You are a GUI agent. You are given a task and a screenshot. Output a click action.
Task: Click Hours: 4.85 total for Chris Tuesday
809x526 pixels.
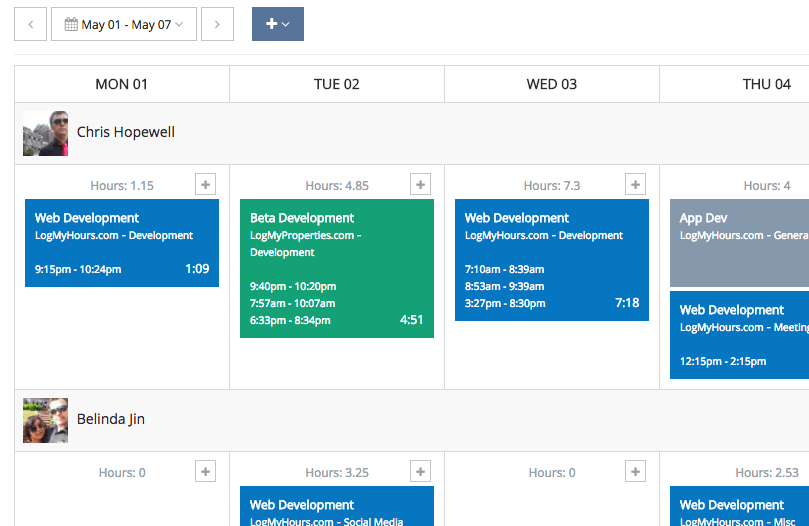click(337, 186)
